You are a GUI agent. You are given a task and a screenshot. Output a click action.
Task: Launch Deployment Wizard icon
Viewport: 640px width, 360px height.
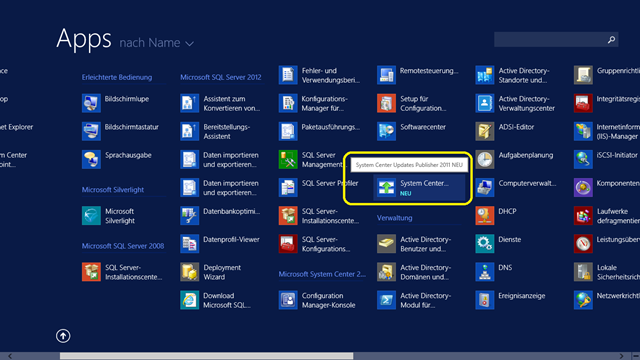click(x=189, y=272)
